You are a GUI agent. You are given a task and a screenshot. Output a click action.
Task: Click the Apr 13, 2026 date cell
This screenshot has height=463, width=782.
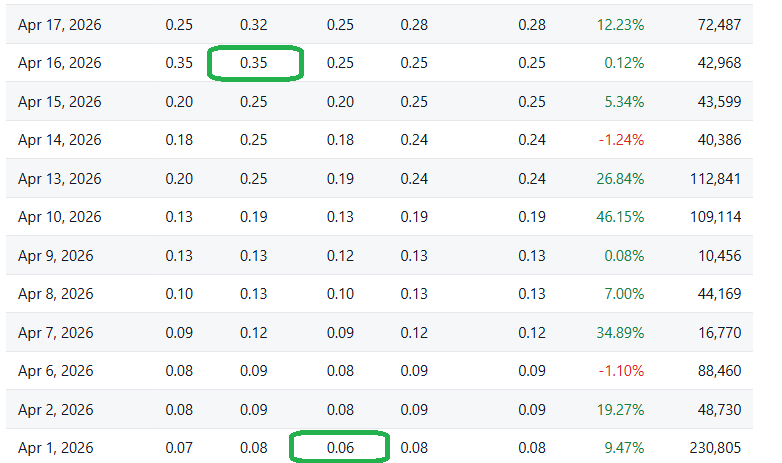59,179
